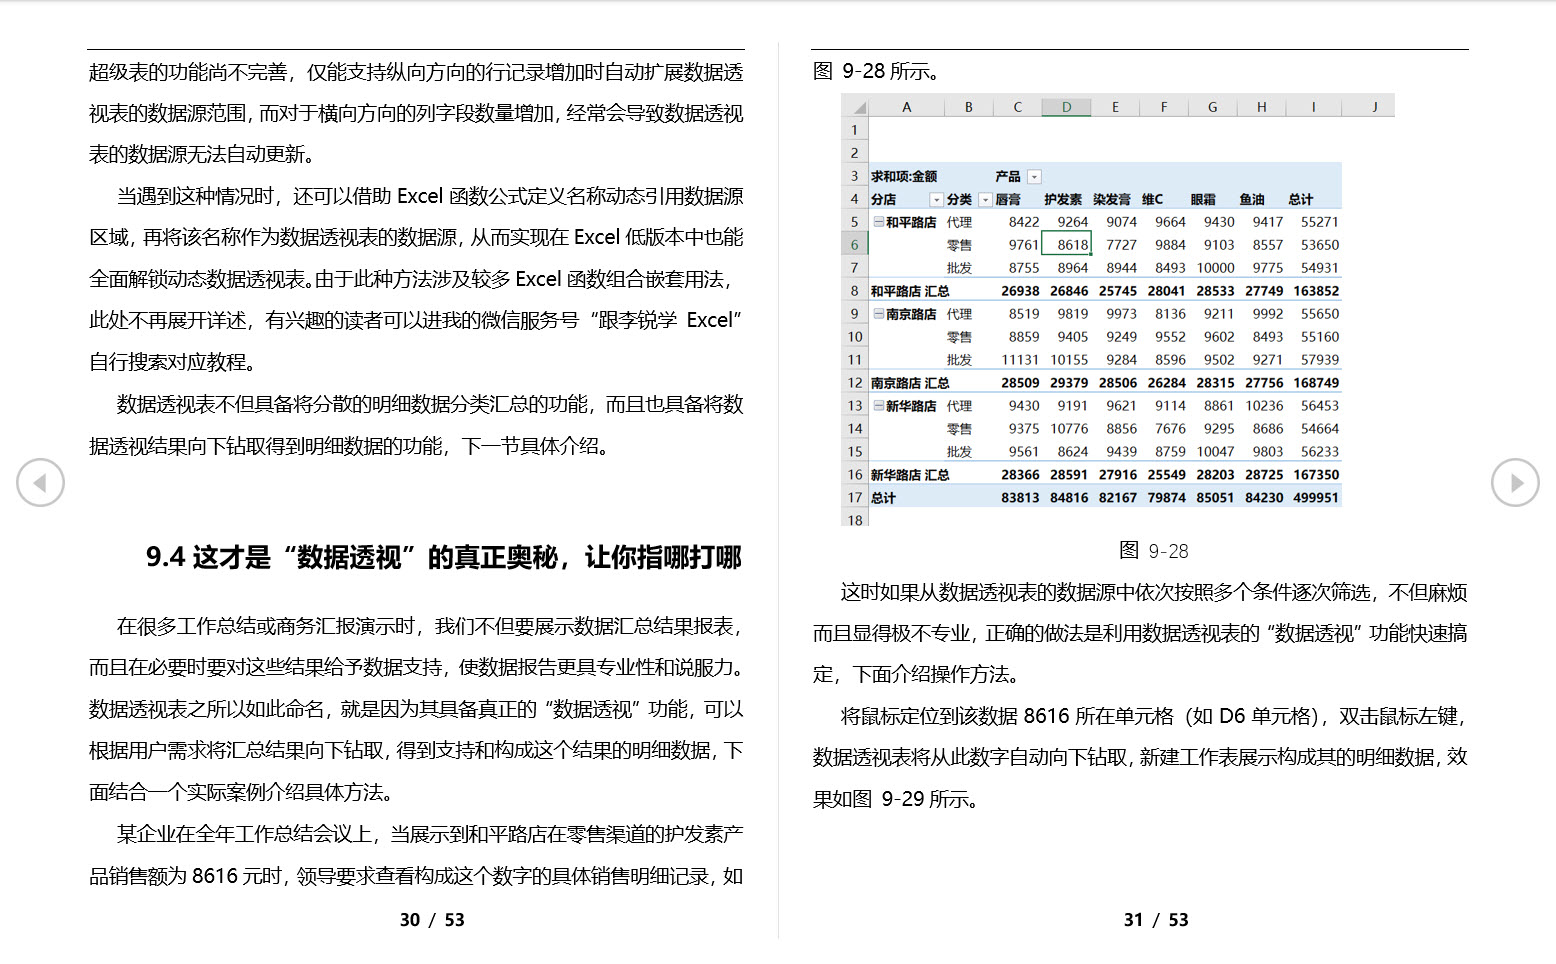Click the 图 9-28 caption below the figure
This screenshot has height=964, width=1556.
coord(1154,551)
